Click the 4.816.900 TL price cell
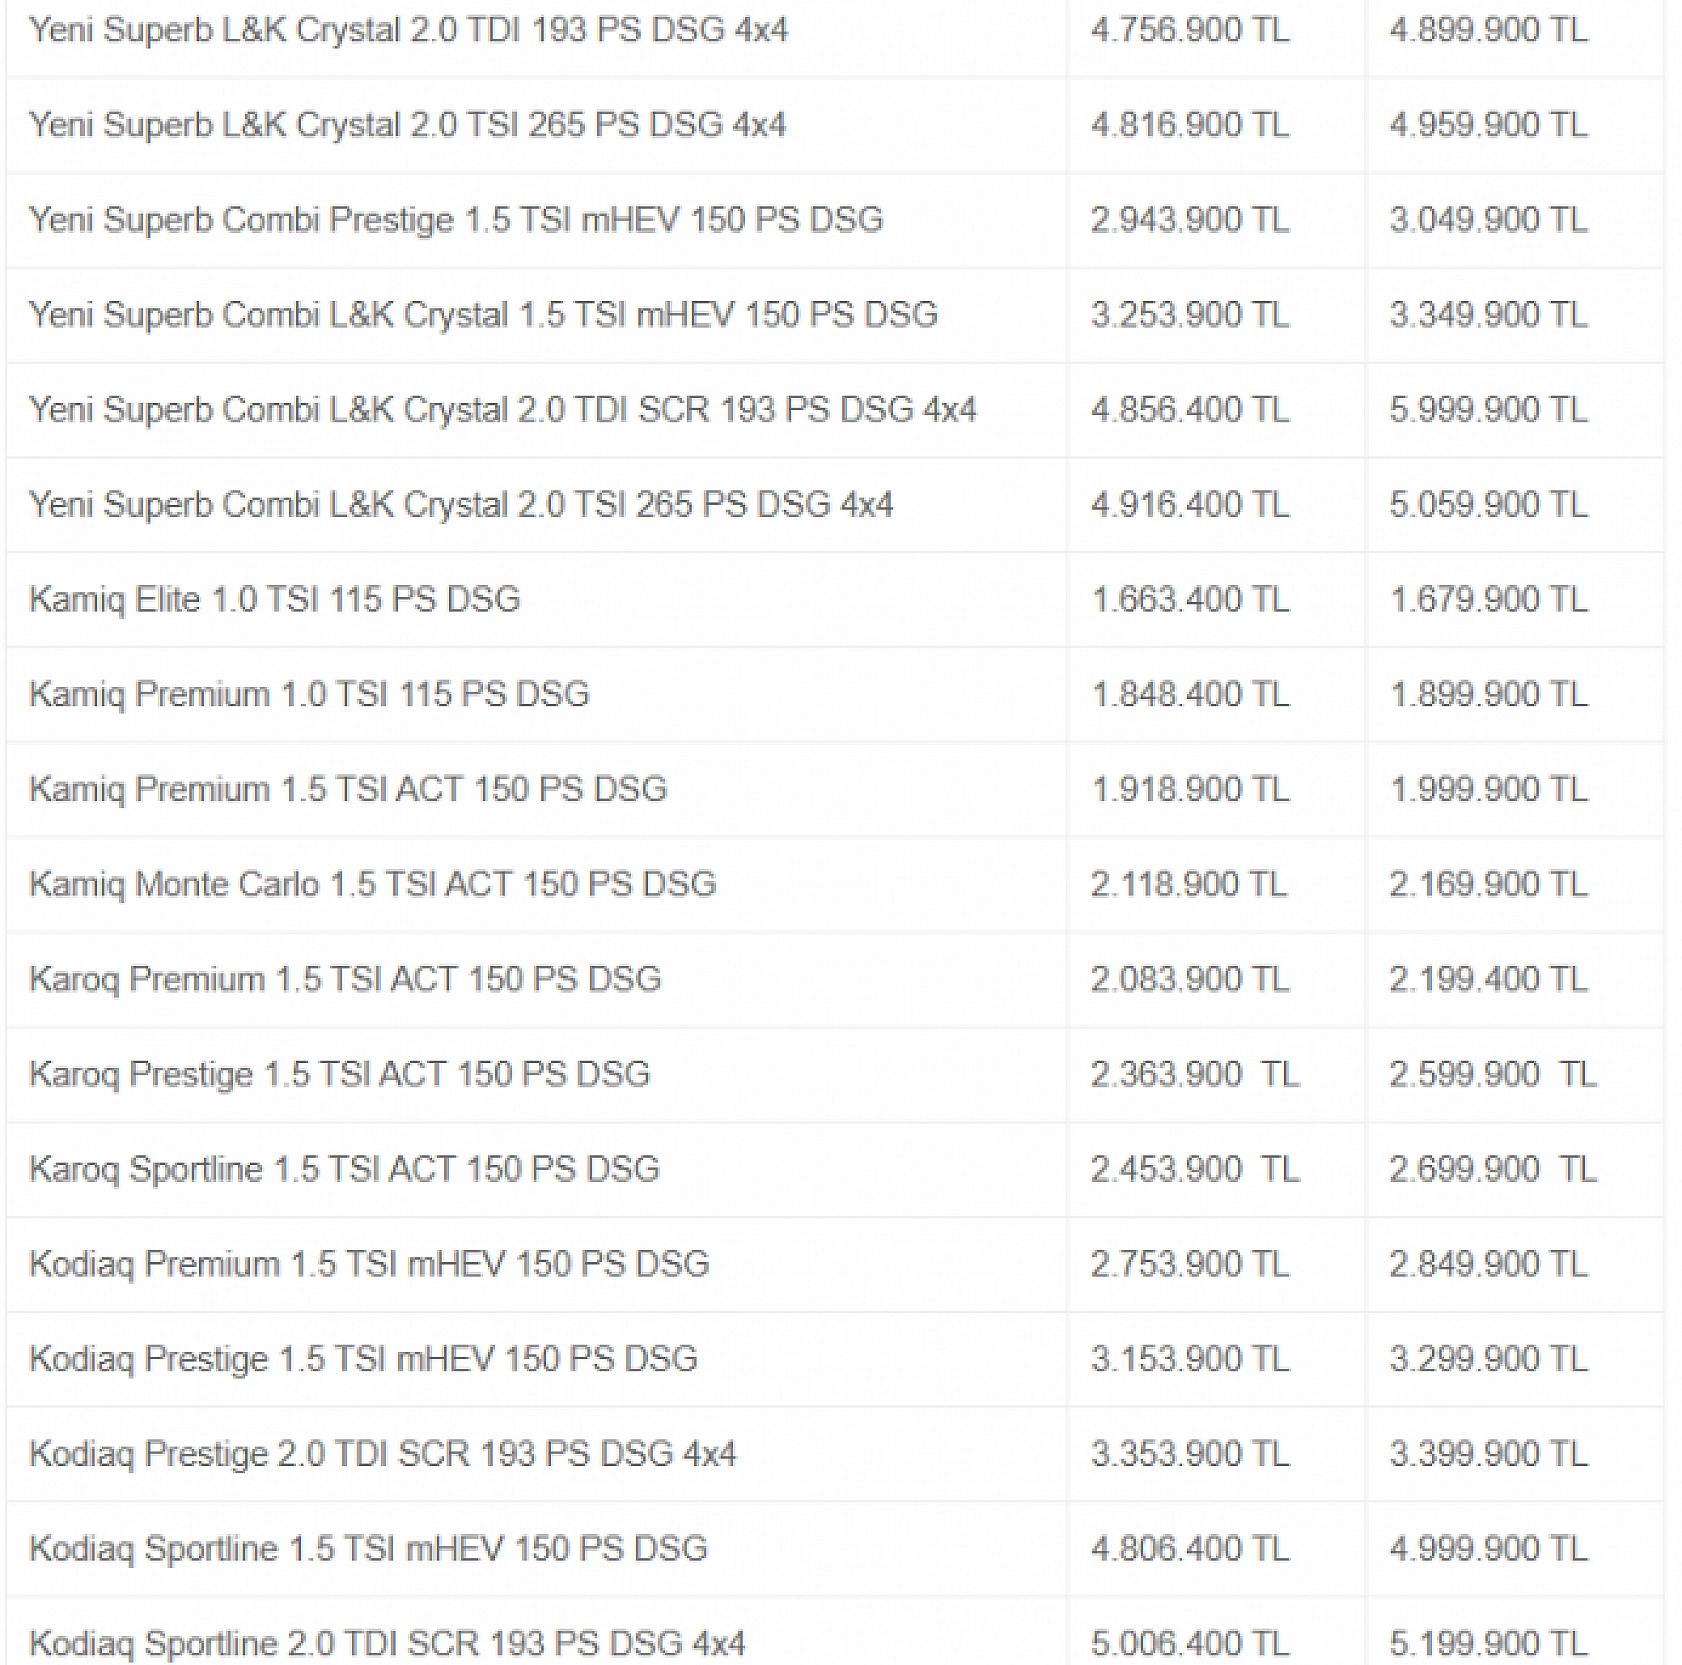Image resolution: width=1682 pixels, height=1665 pixels. [1190, 125]
